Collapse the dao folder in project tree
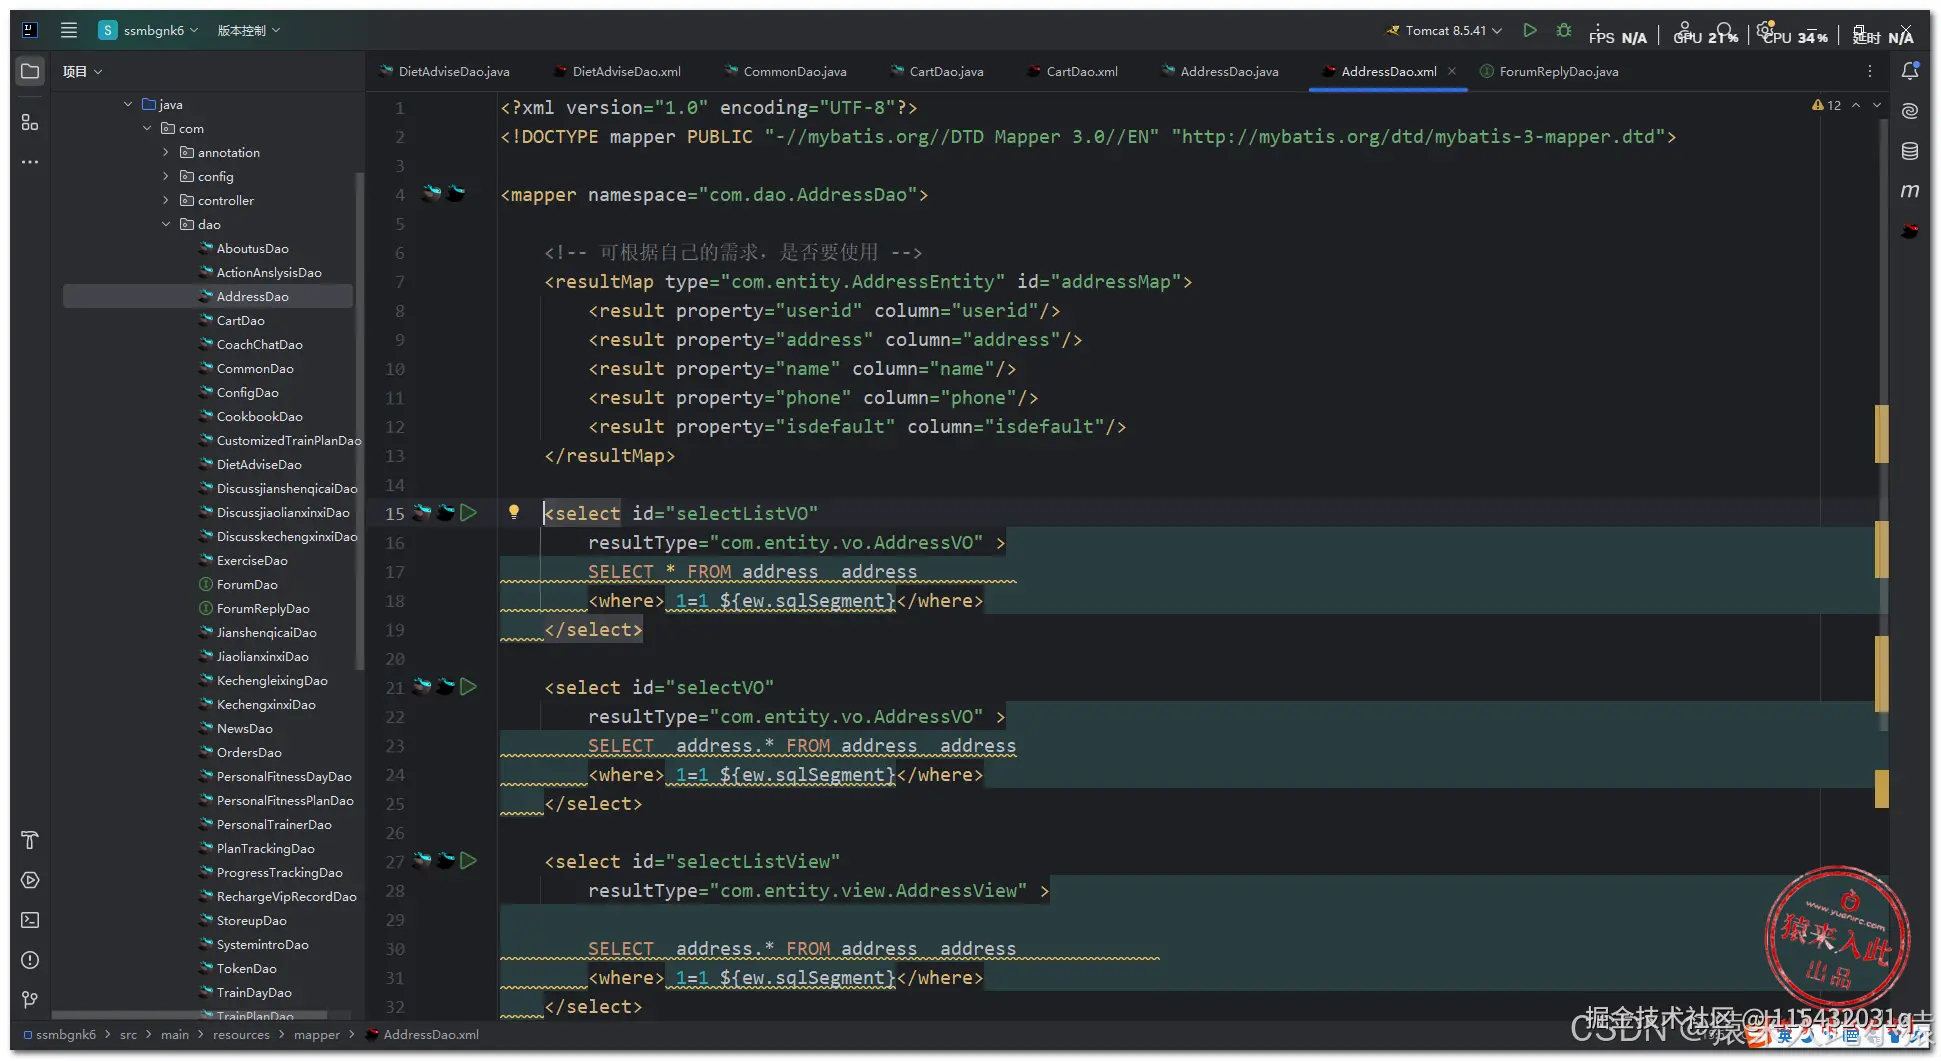Image resolution: width=1941 pixels, height=1061 pixels. coord(166,224)
